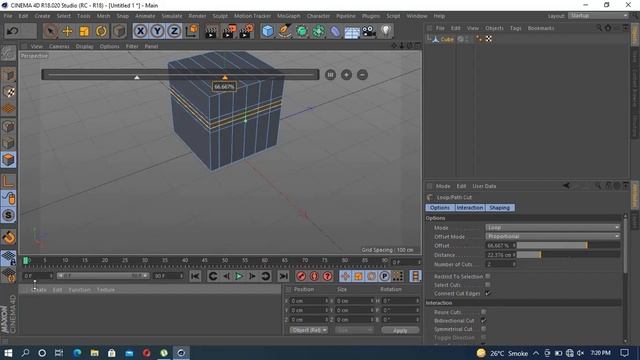Toggle Restrict To Selection checkbox
Image resolution: width=640 pixels, height=360 pixels.
488,276
